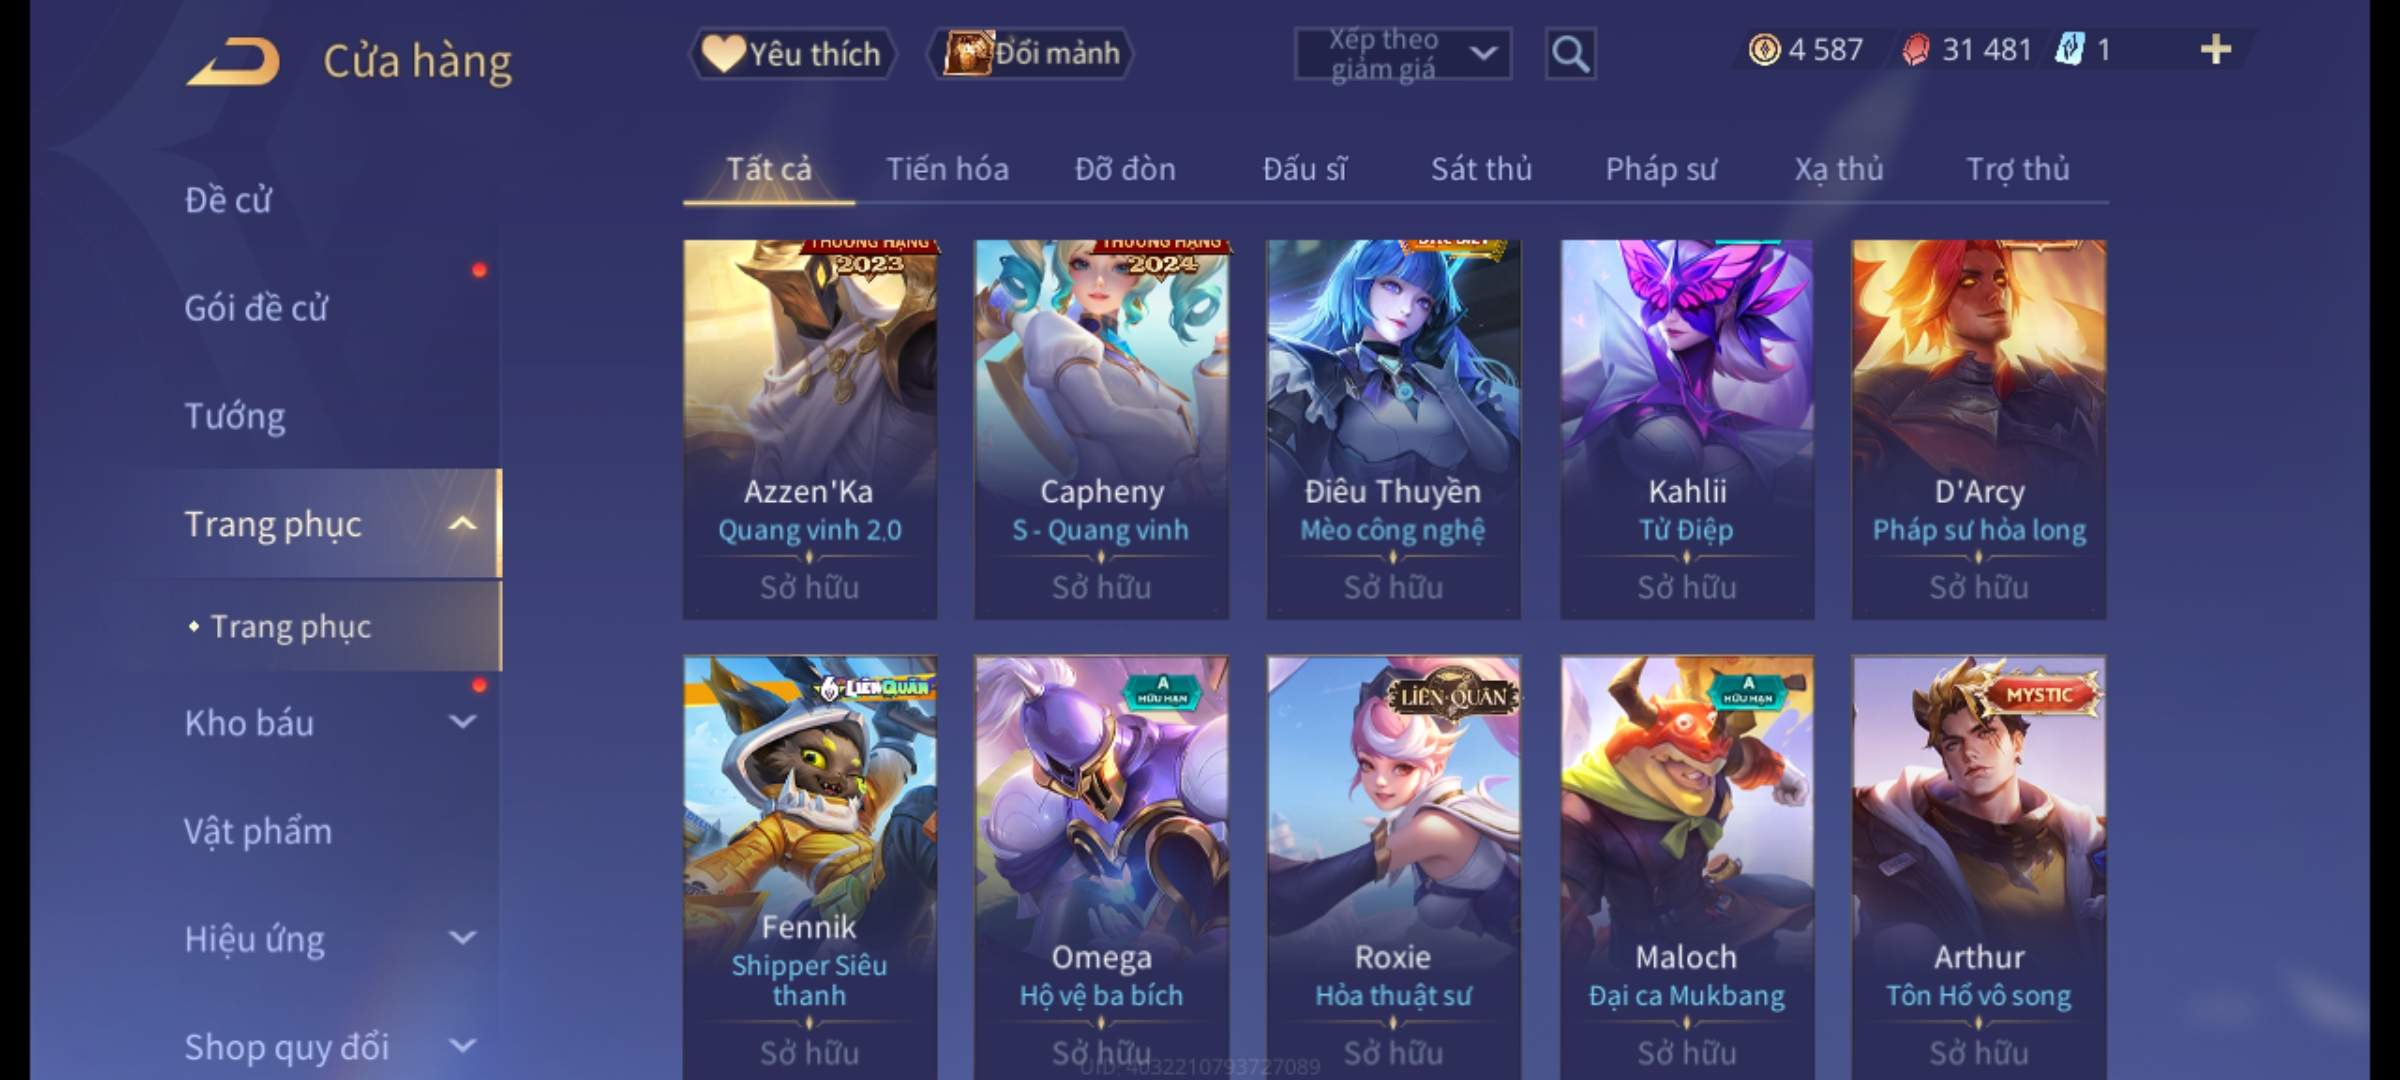Select the Sát thủ tab

point(1481,169)
